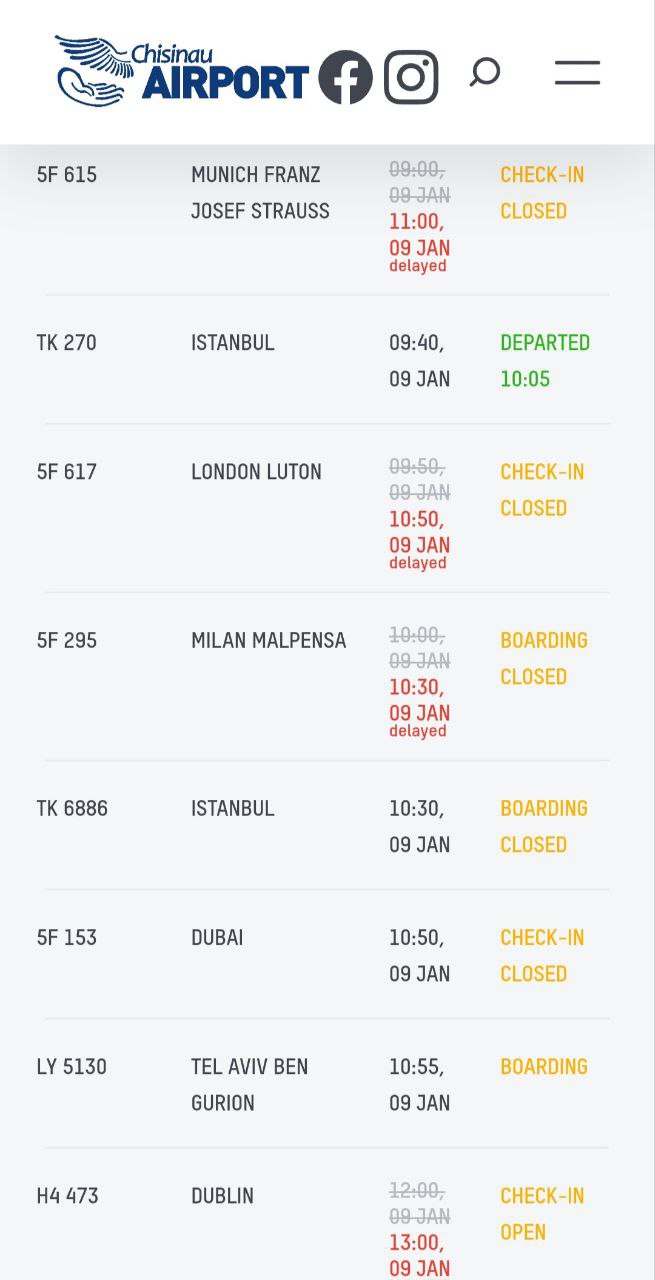Click the search magnifier icon
The height and width of the screenshot is (1280, 655).
point(485,72)
